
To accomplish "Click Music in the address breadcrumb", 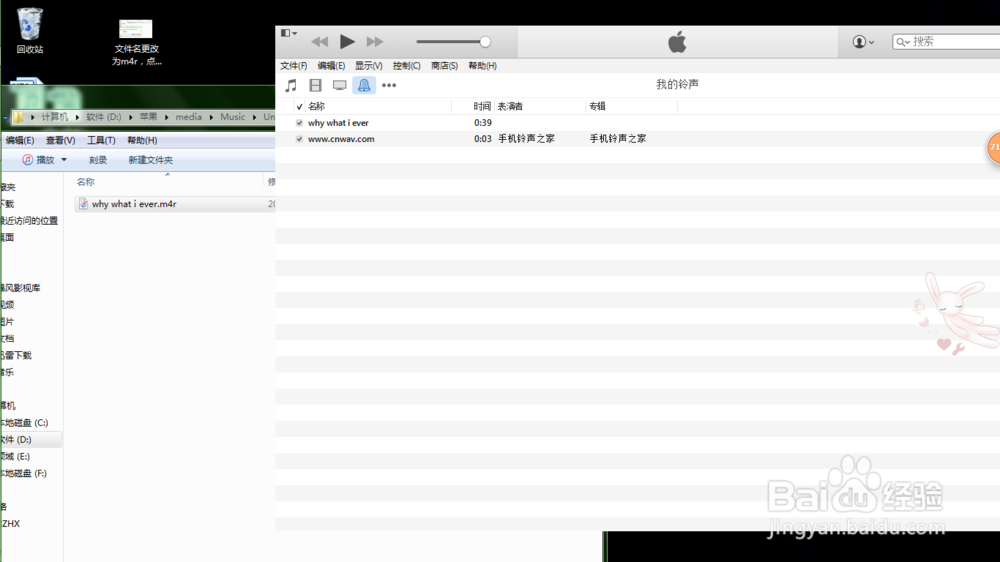I will (x=232, y=117).
